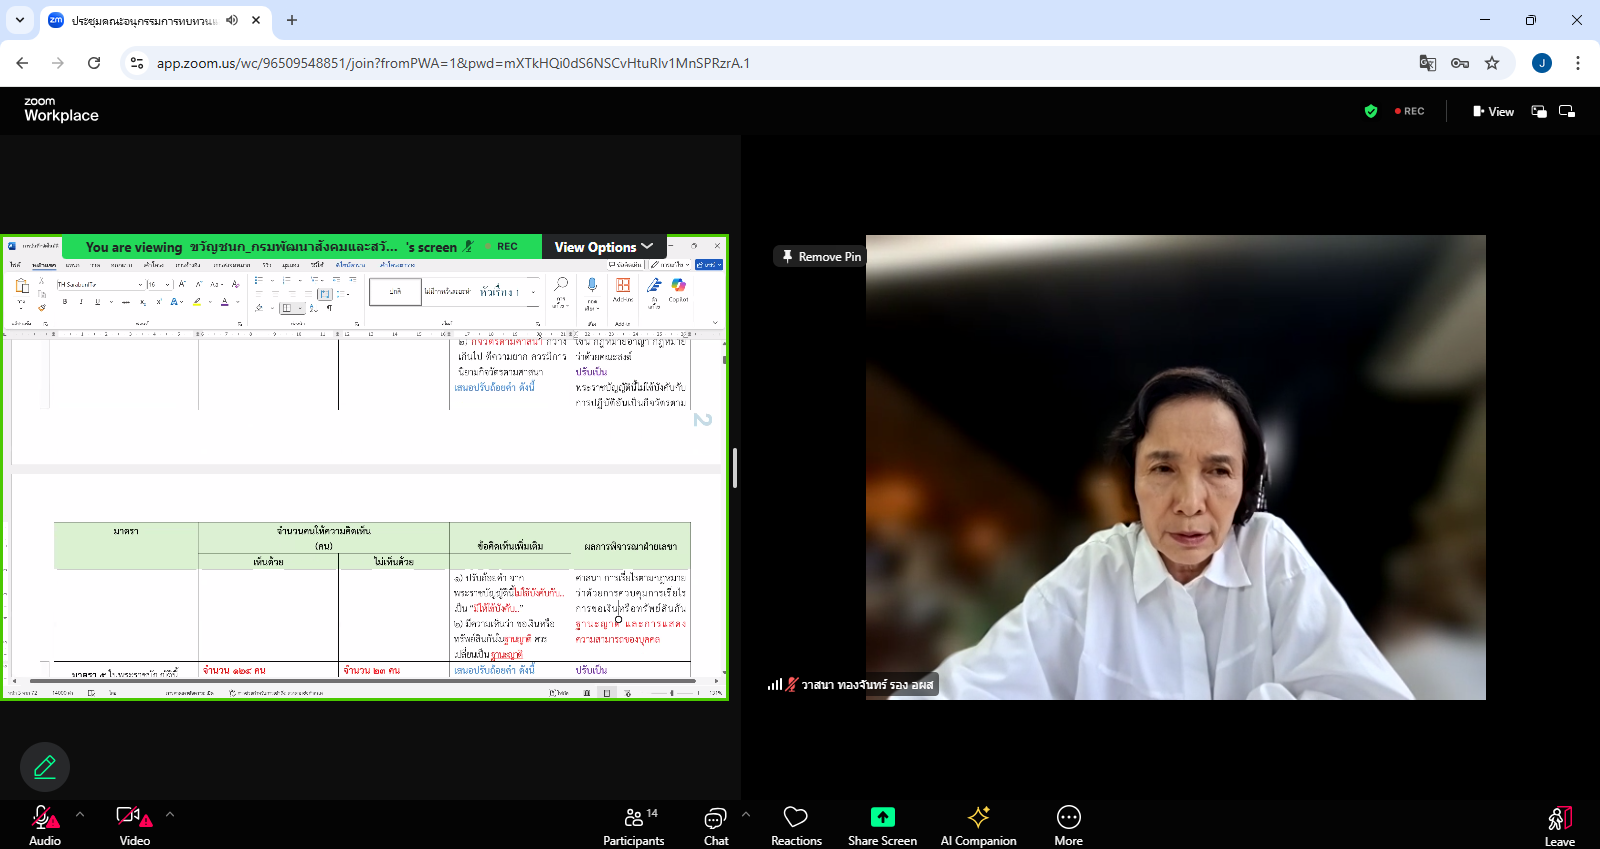Click the green encryption shield icon
Screen dimensions: 1600x849
1371,111
